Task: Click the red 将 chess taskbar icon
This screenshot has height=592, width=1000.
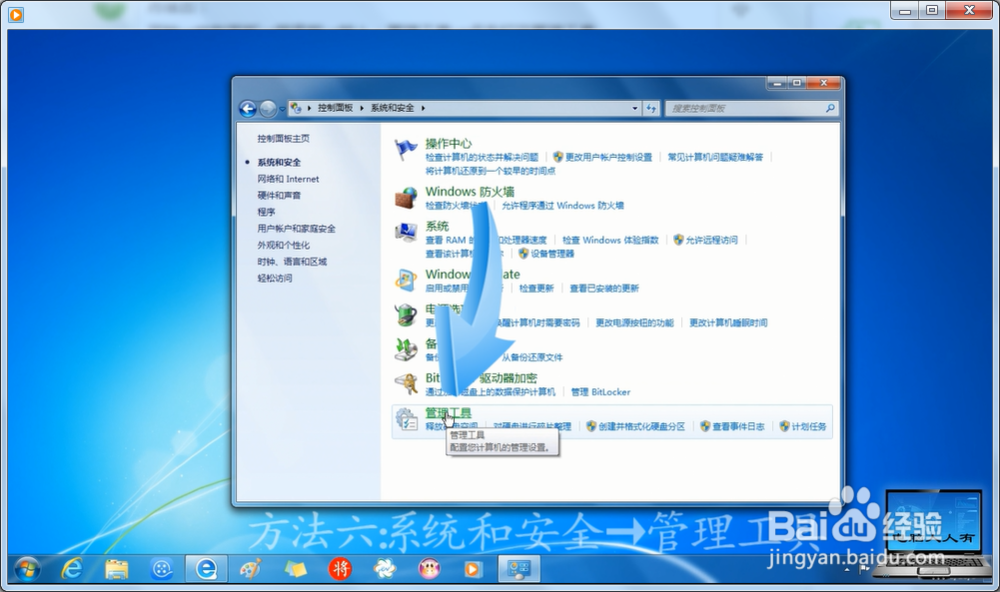Action: click(340, 568)
